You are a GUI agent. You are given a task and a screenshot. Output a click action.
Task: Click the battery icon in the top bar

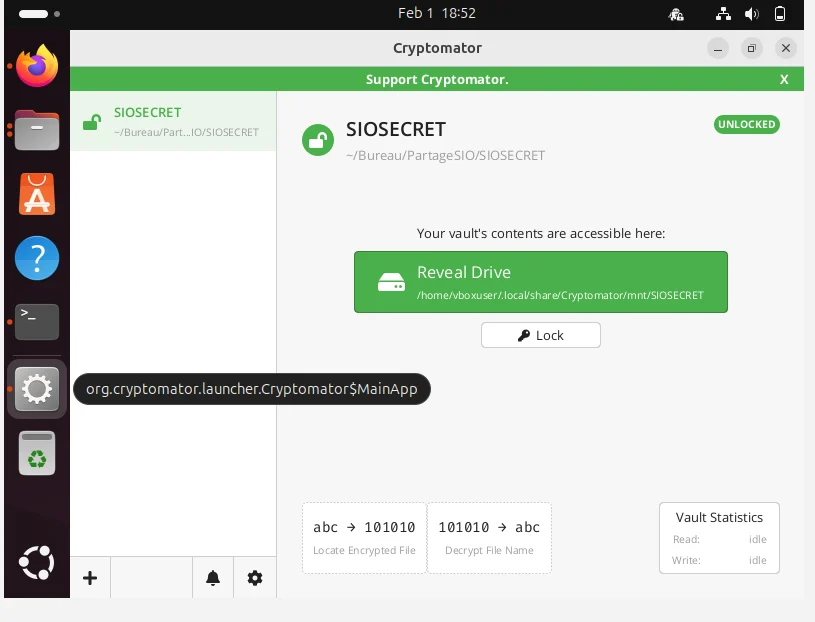pos(780,14)
